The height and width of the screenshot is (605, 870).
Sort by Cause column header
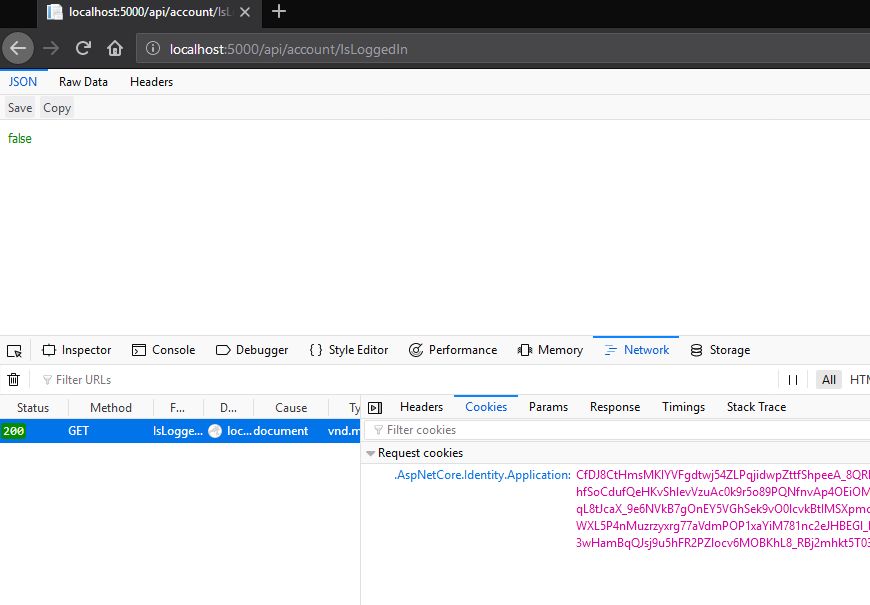pos(291,408)
